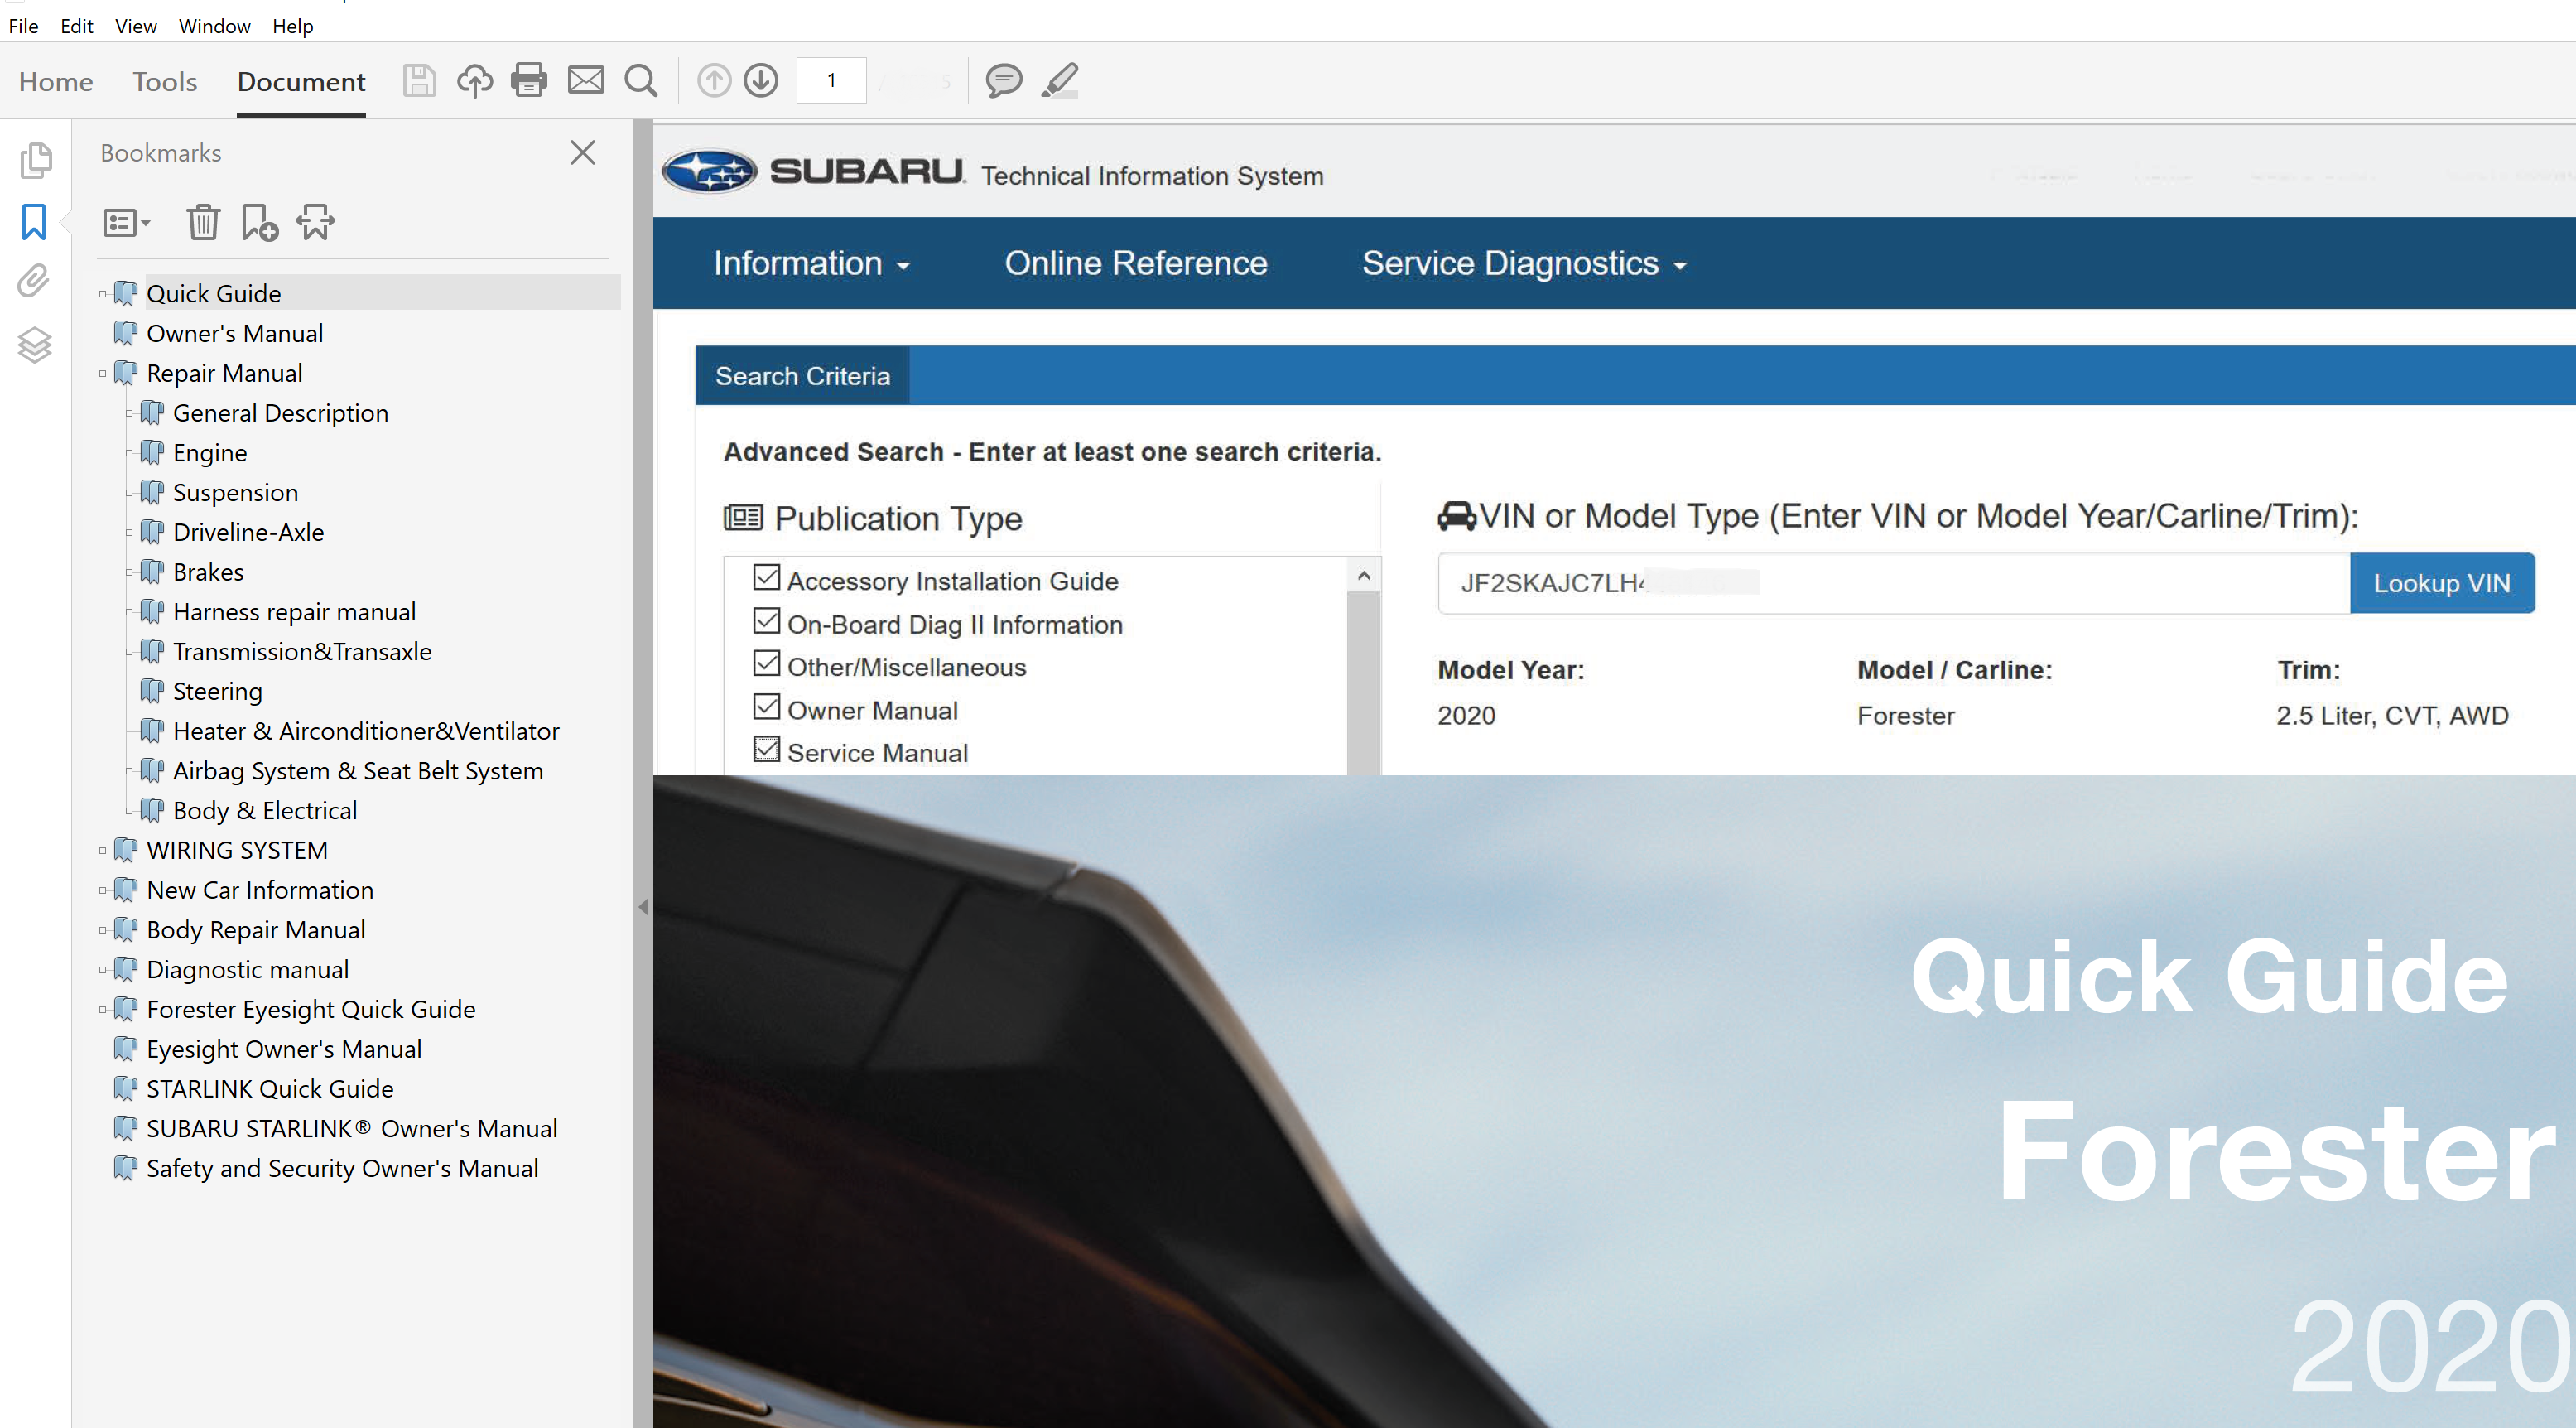The image size is (2576, 1428).
Task: Go to next page arrow icon
Action: tap(761, 80)
